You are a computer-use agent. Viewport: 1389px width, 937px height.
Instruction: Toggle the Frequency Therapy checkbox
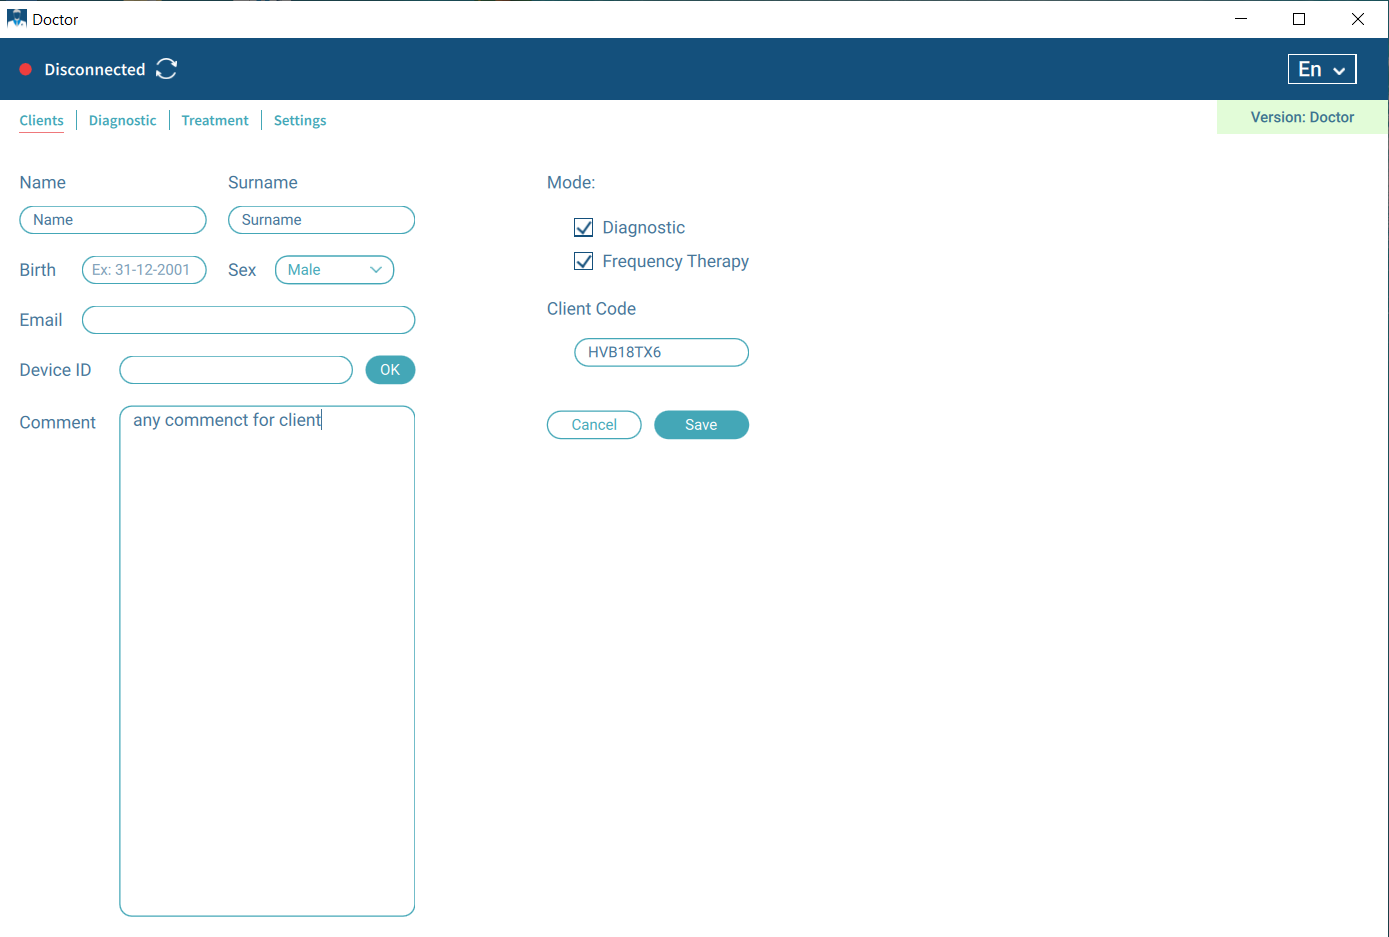(x=584, y=262)
